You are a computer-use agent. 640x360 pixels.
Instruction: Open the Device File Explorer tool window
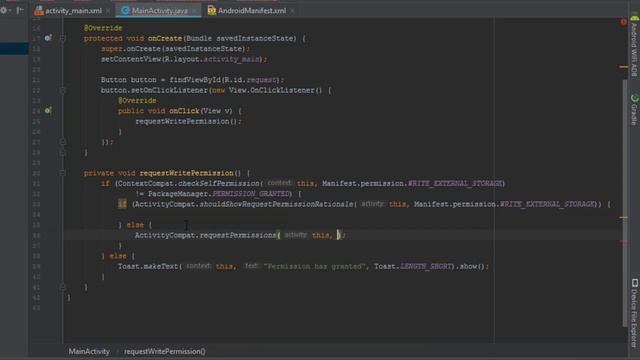tap(634, 312)
